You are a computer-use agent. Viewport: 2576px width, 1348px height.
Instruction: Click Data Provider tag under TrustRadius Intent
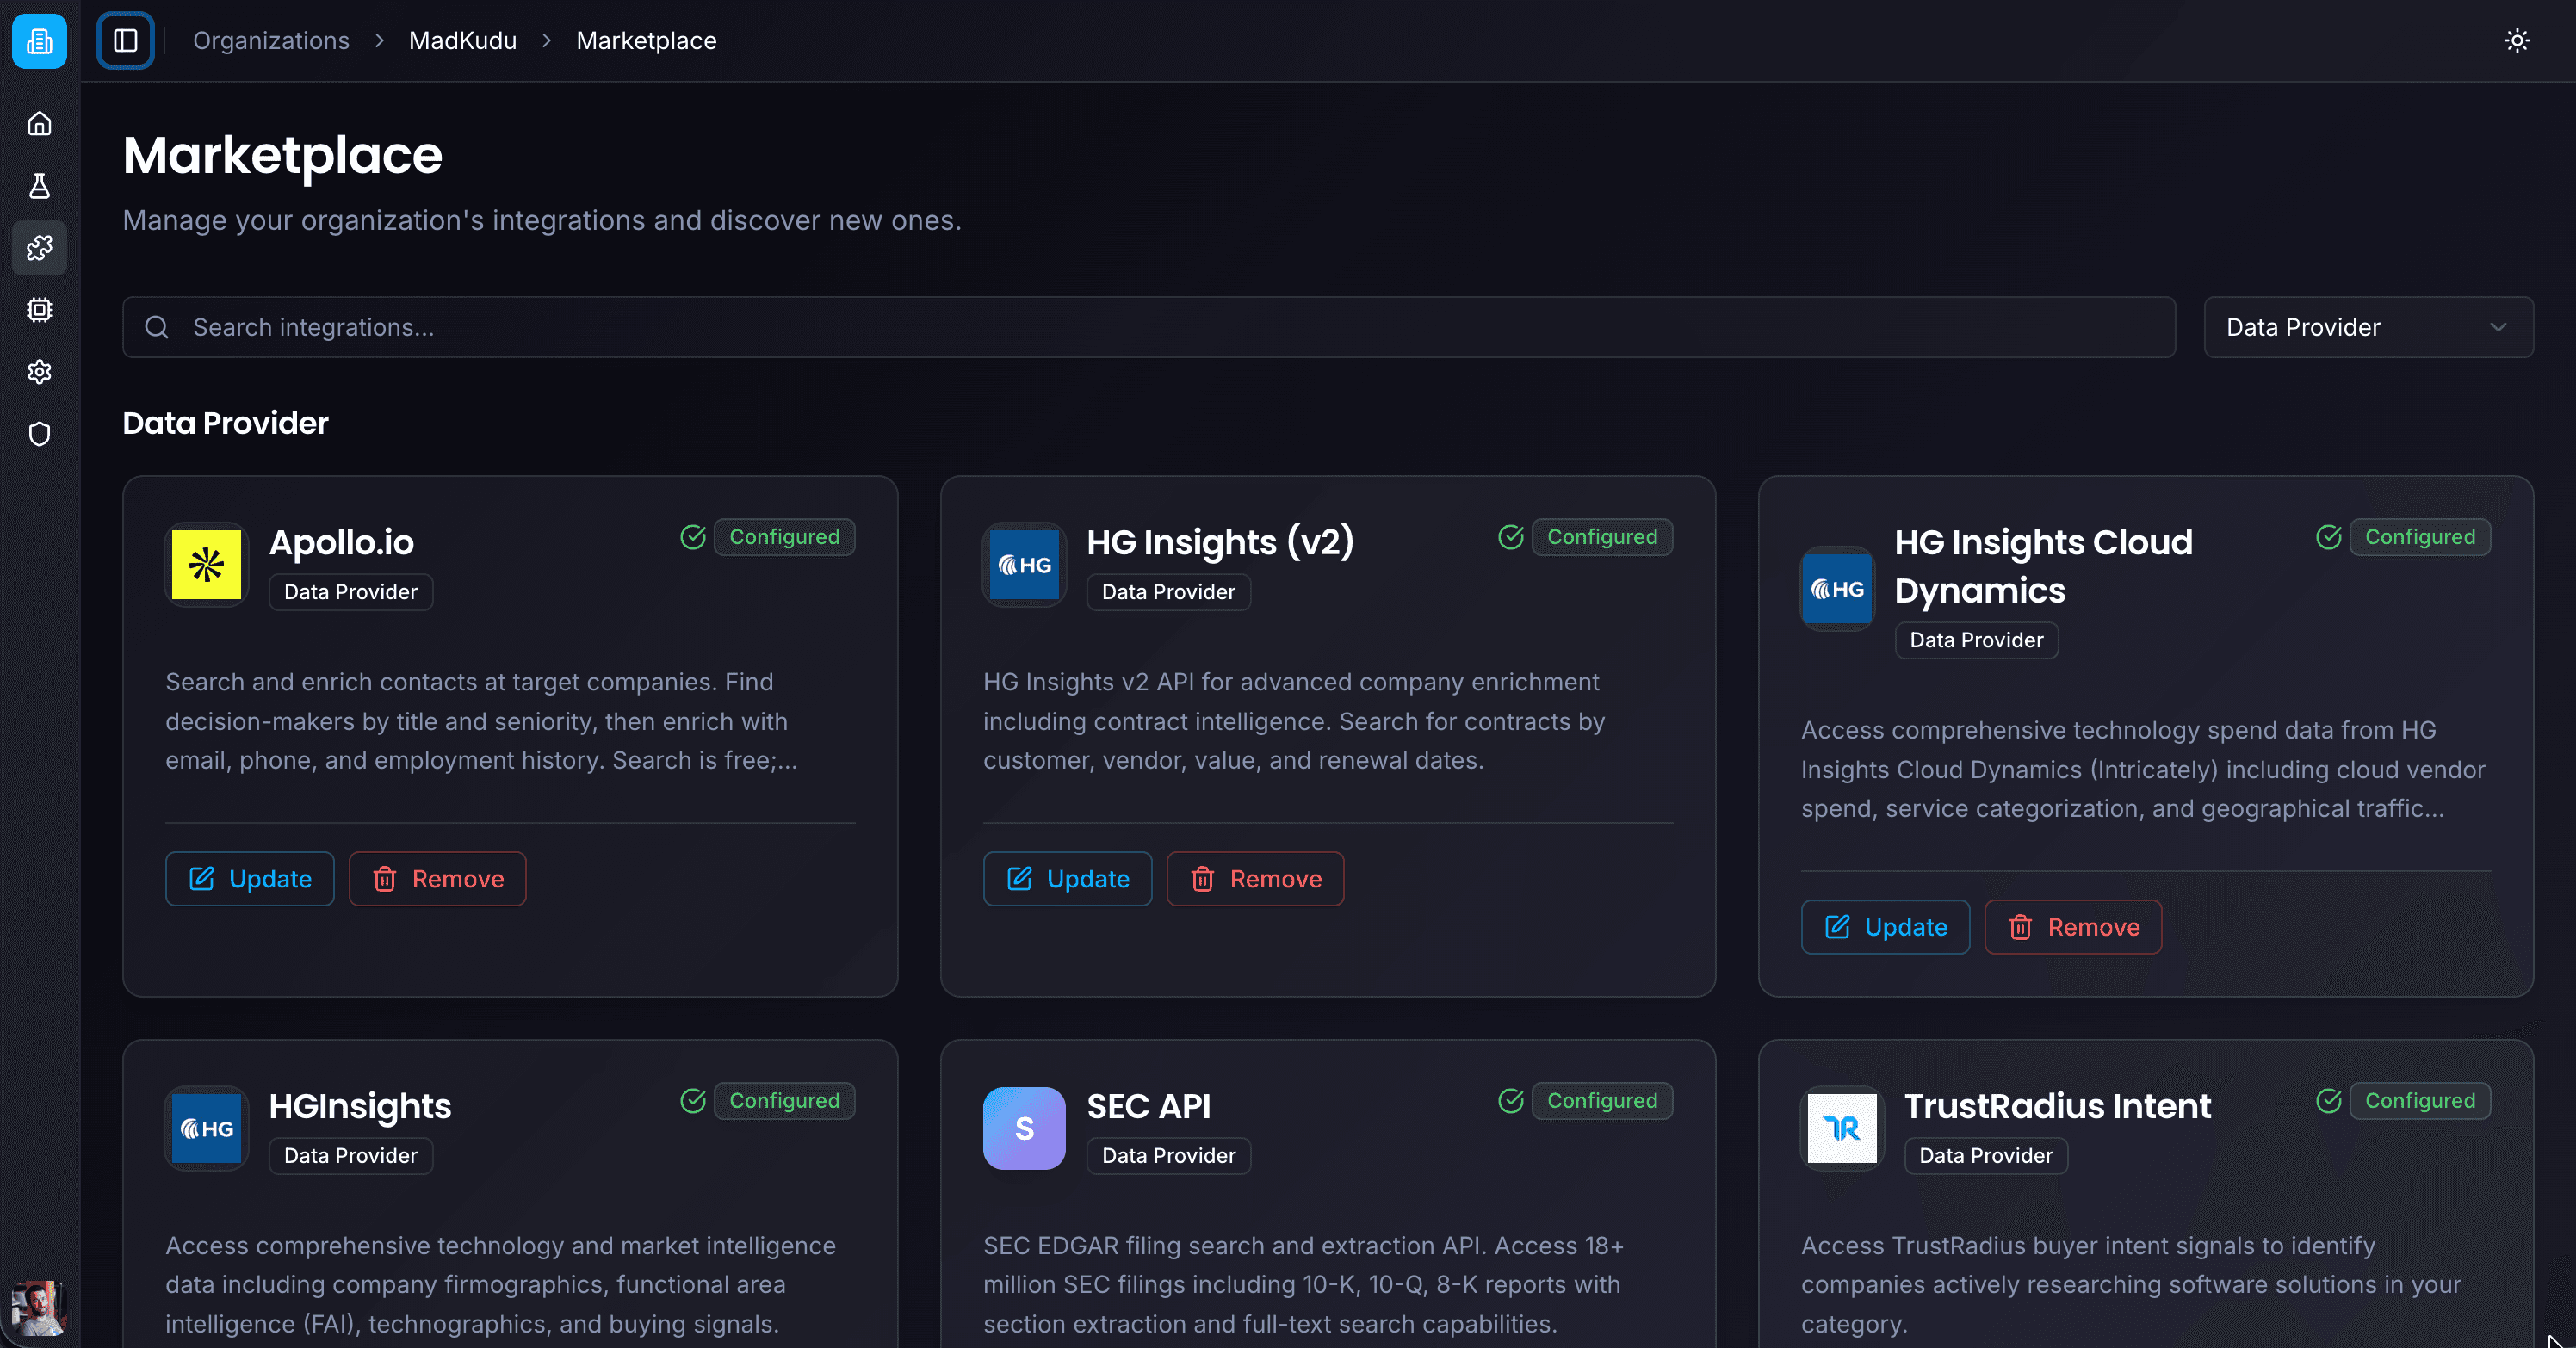(1986, 1156)
